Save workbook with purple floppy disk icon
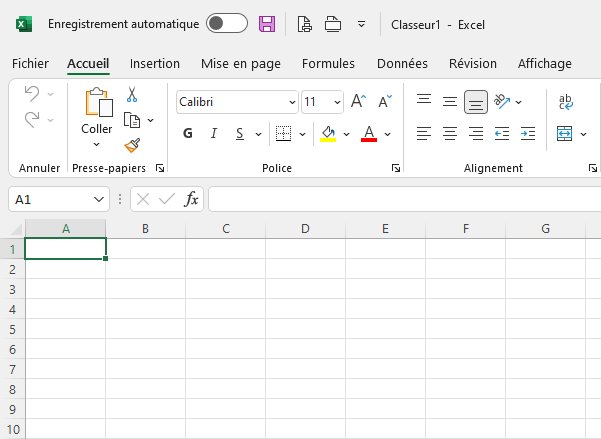This screenshot has width=601, height=439. click(x=267, y=24)
